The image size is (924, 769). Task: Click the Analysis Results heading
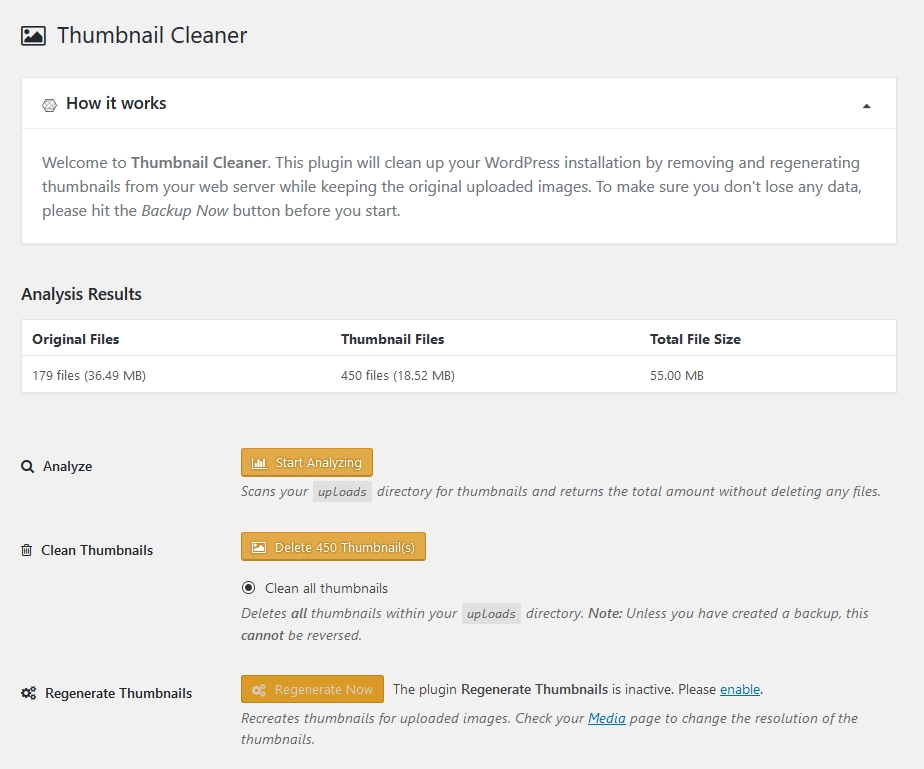(81, 294)
